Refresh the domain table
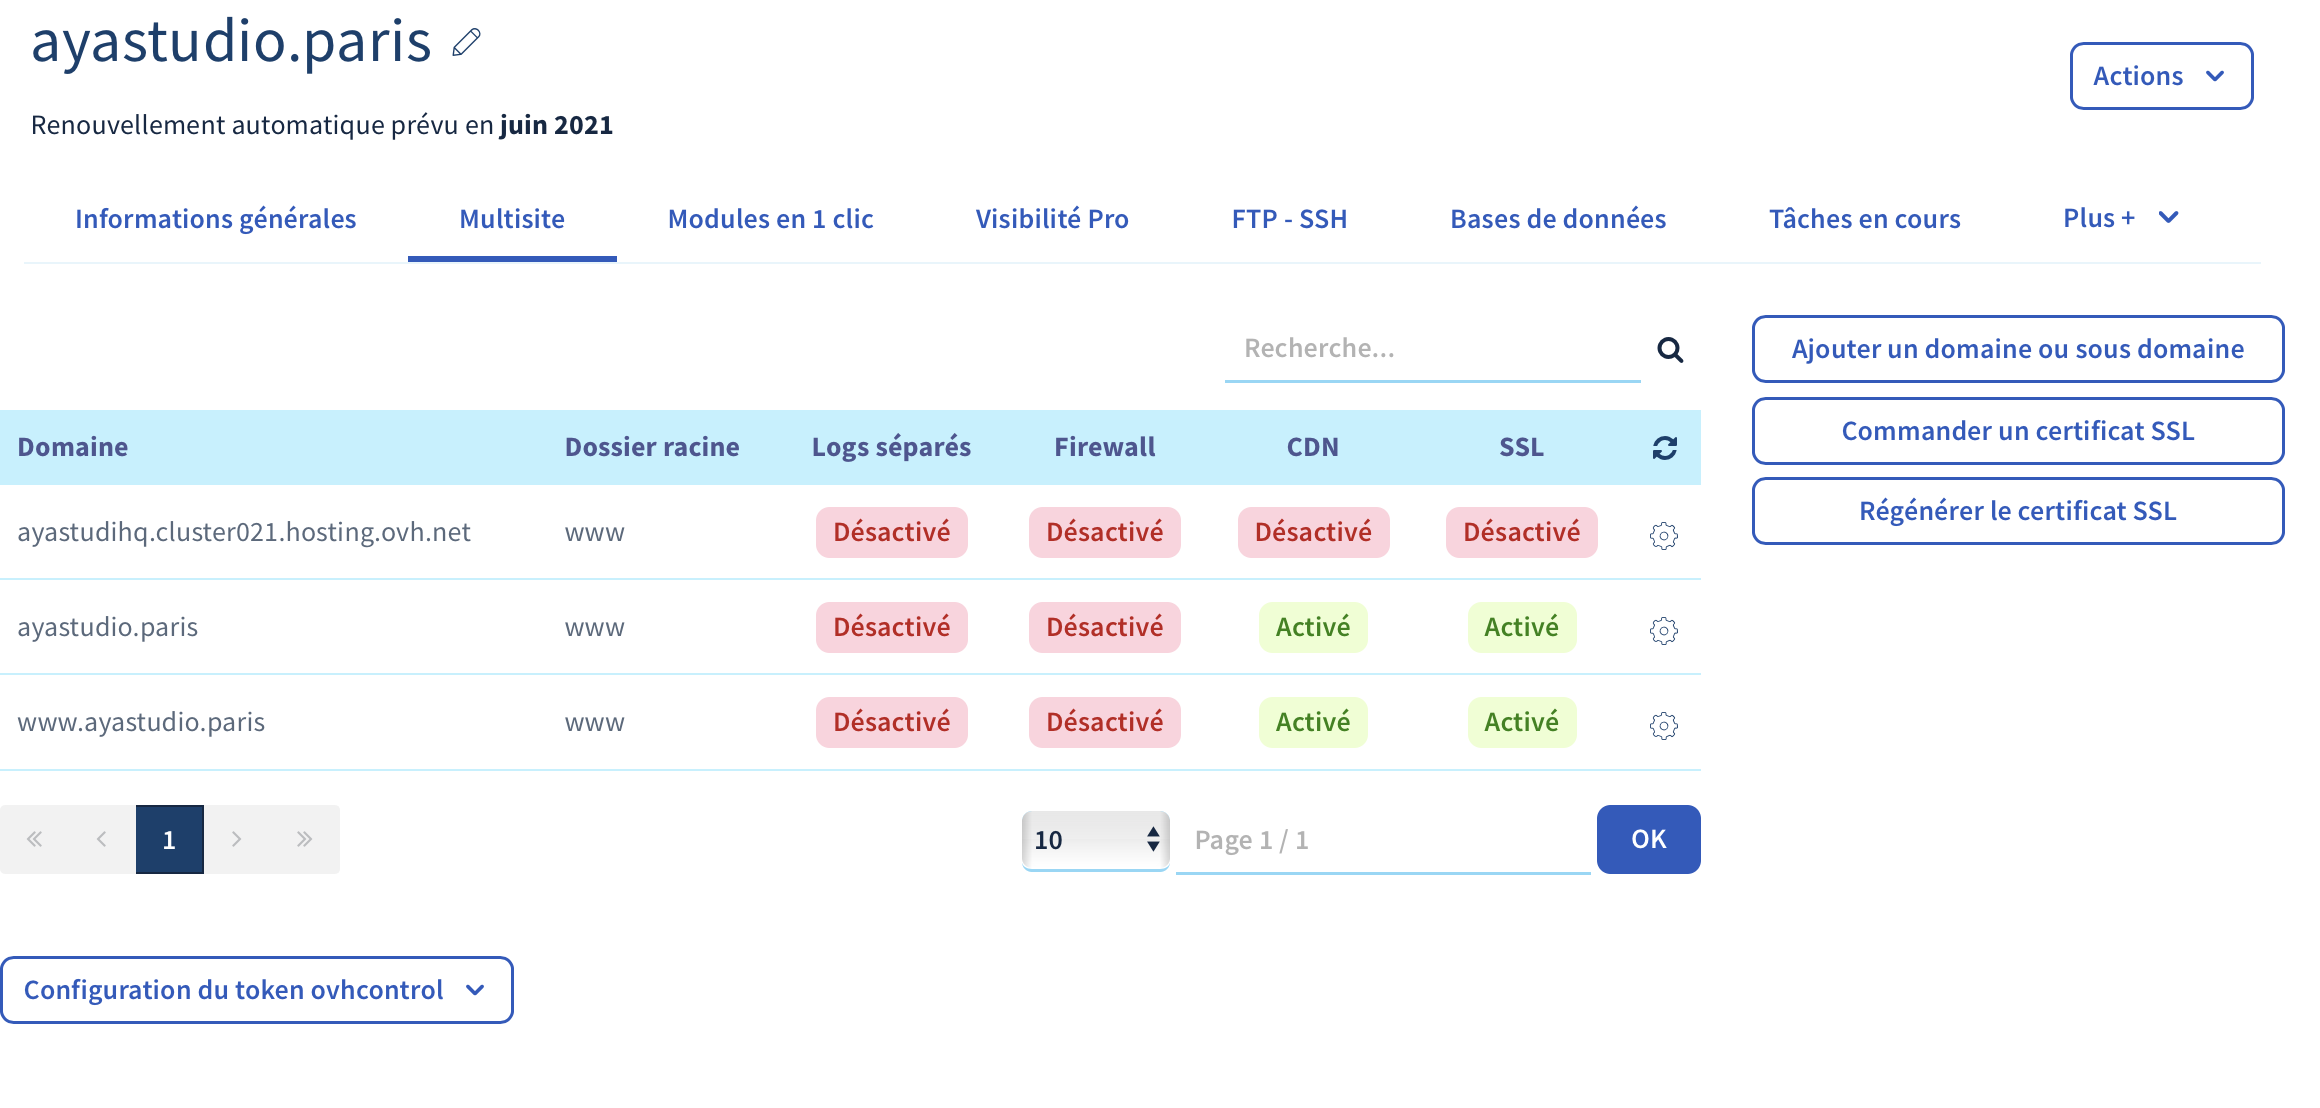The image size is (2320, 1108). coord(1664,448)
